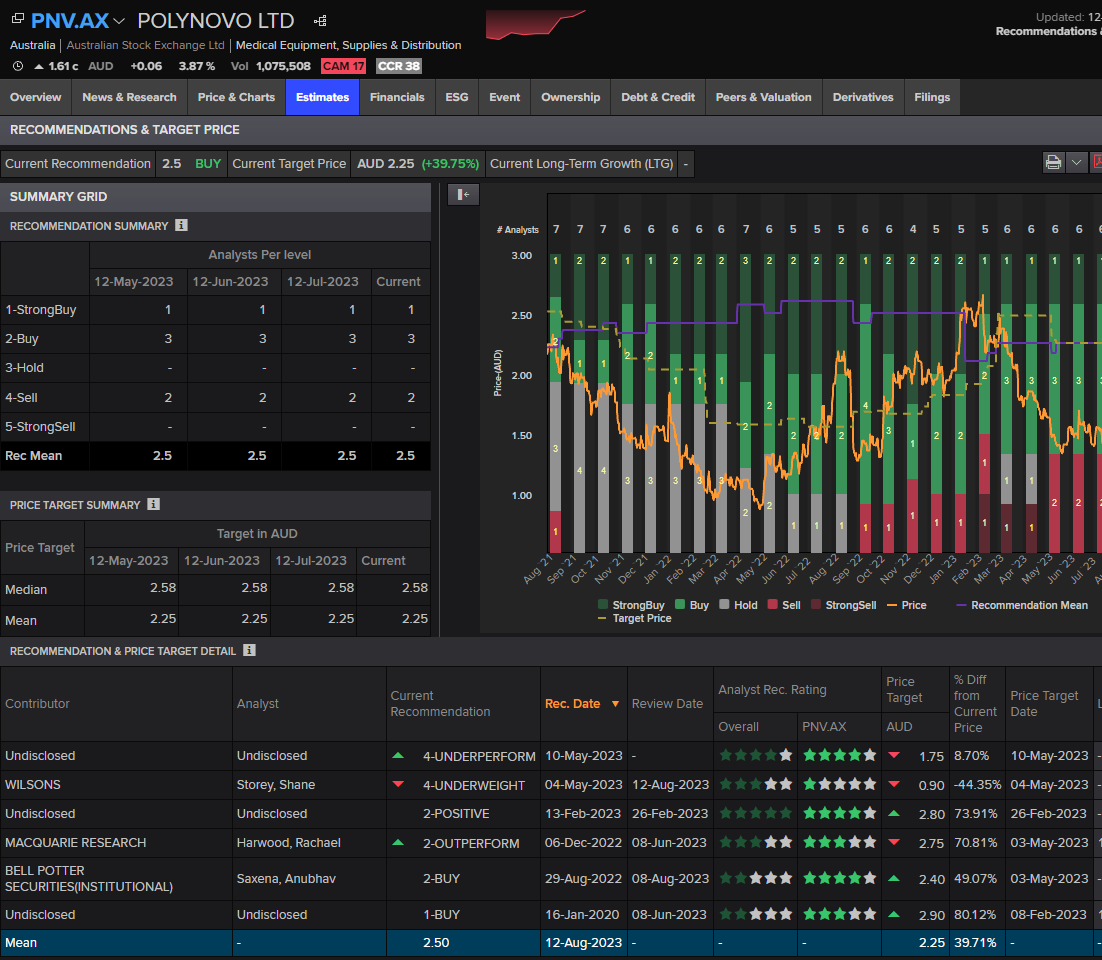1102x960 pixels.
Task: Click the red down arrow beside 4-UNDERWEIGHT
Action: tap(398, 784)
